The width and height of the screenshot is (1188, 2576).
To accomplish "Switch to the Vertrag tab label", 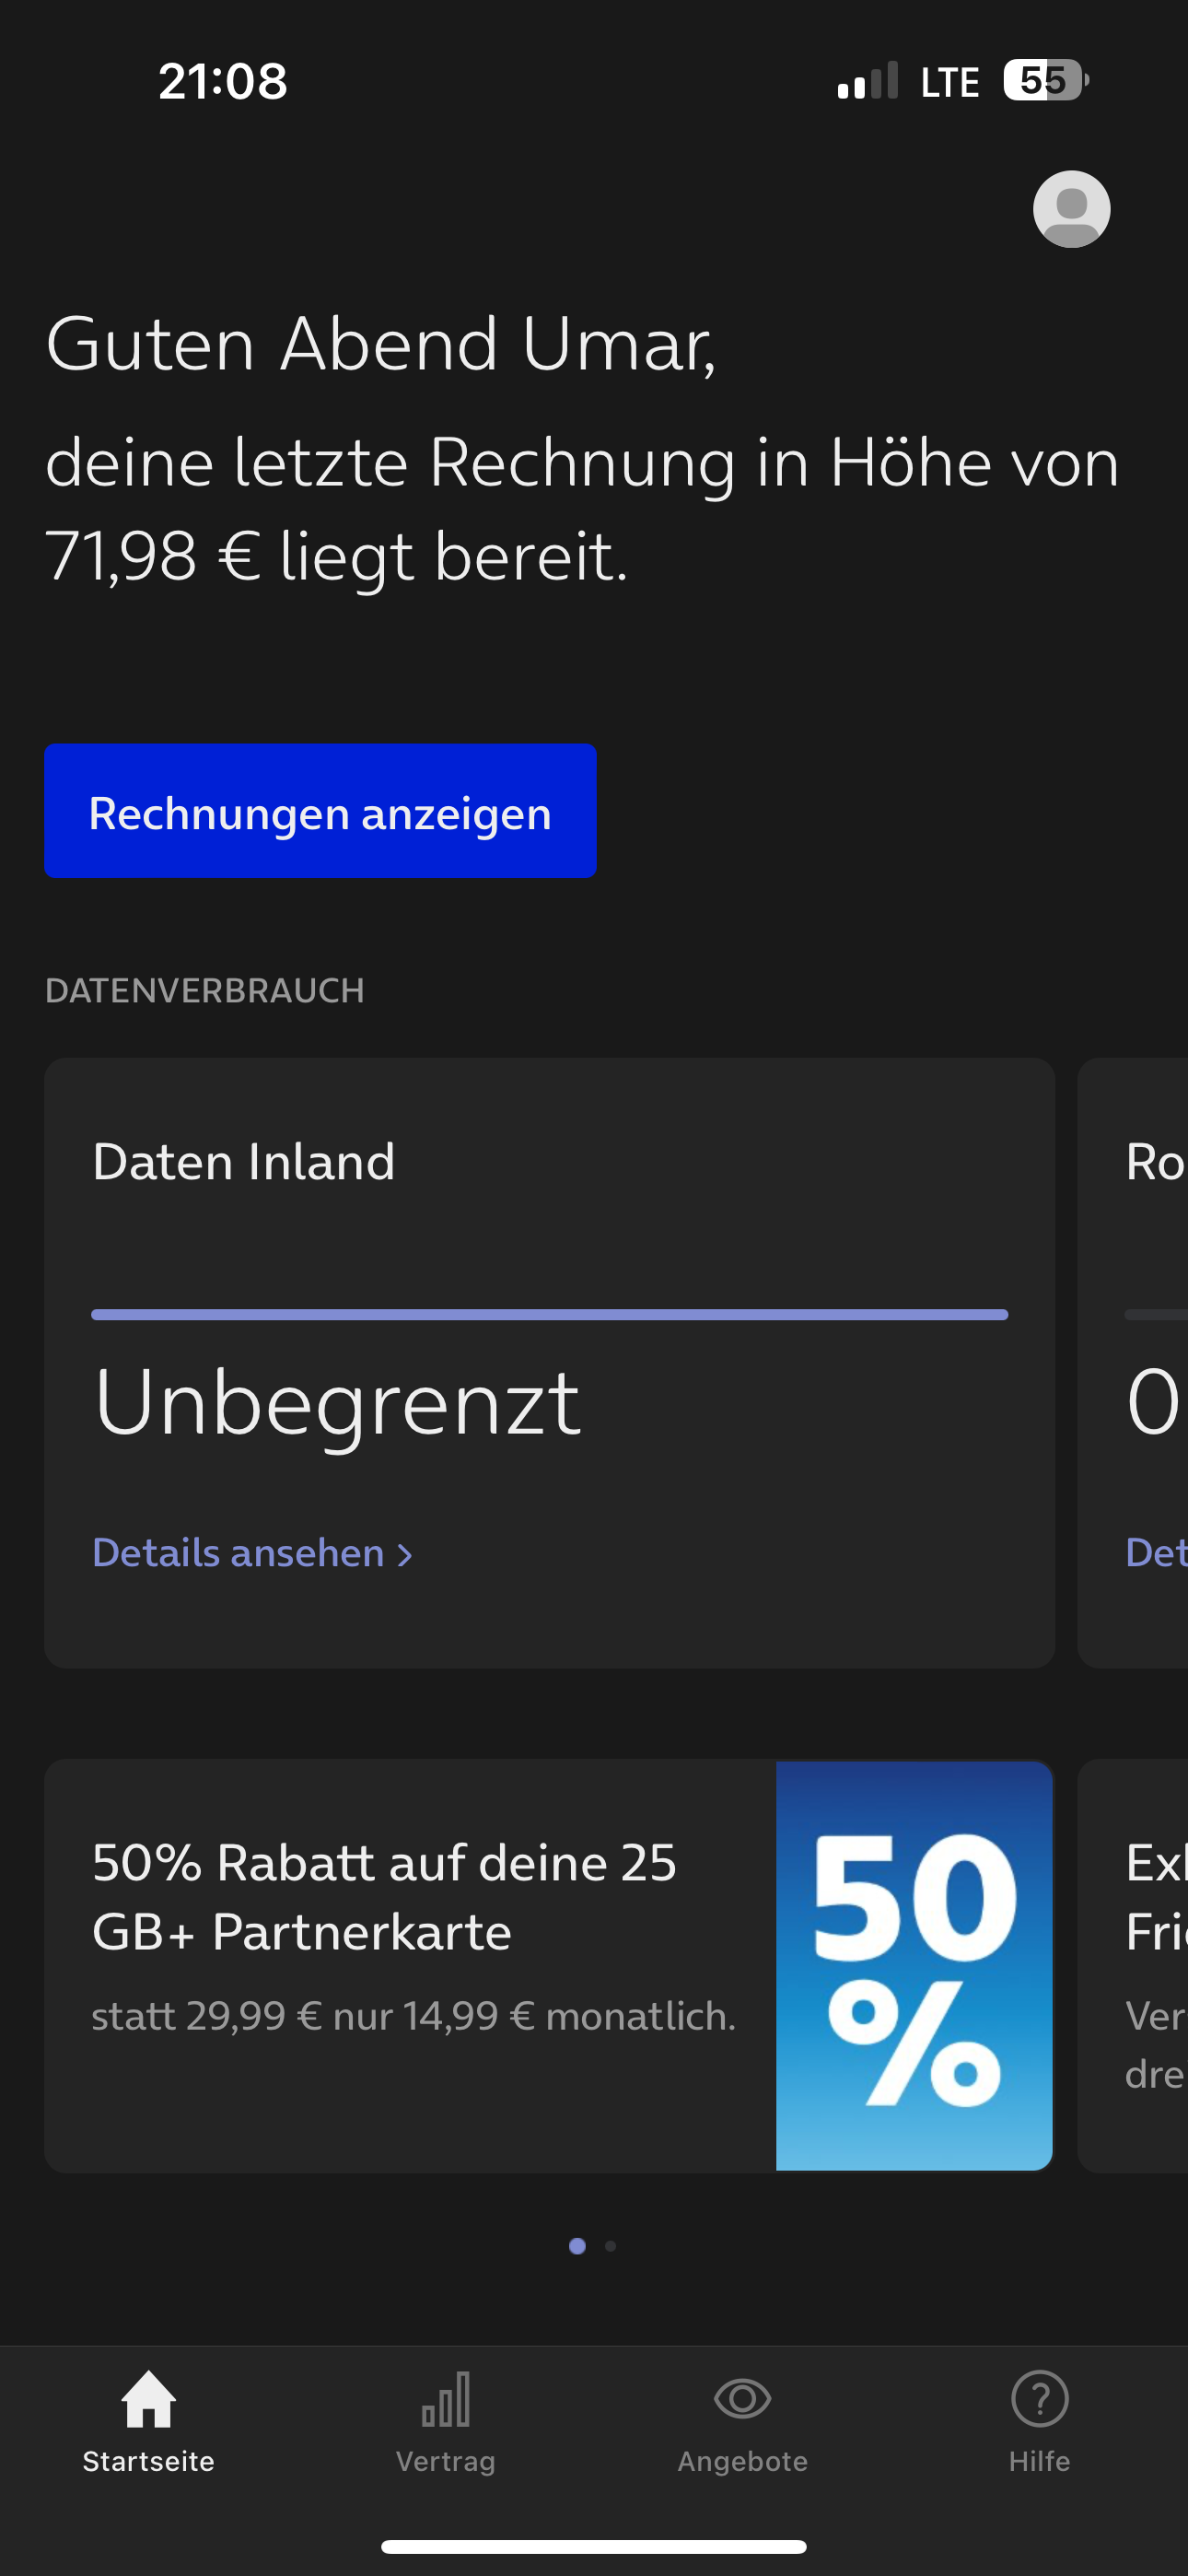I will pyautogui.click(x=445, y=2461).
